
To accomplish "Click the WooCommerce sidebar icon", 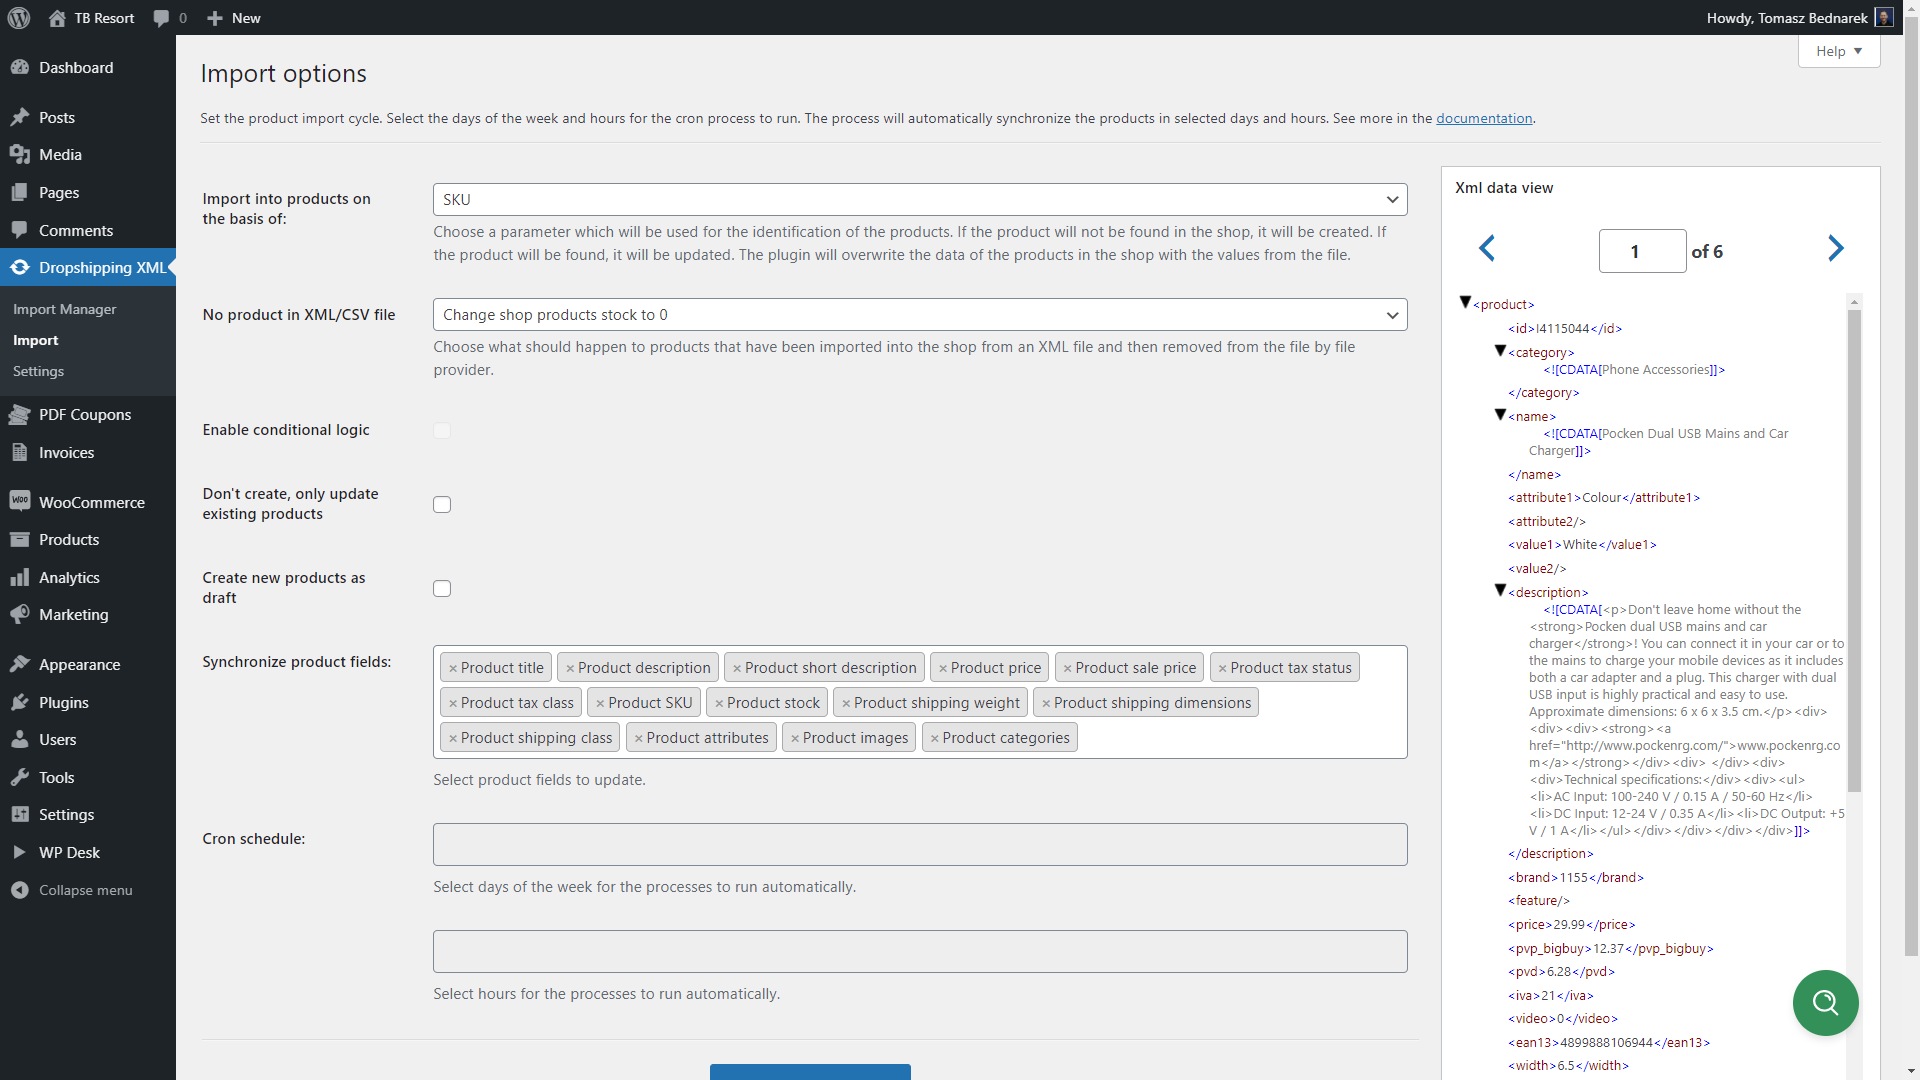I will click(x=20, y=501).
